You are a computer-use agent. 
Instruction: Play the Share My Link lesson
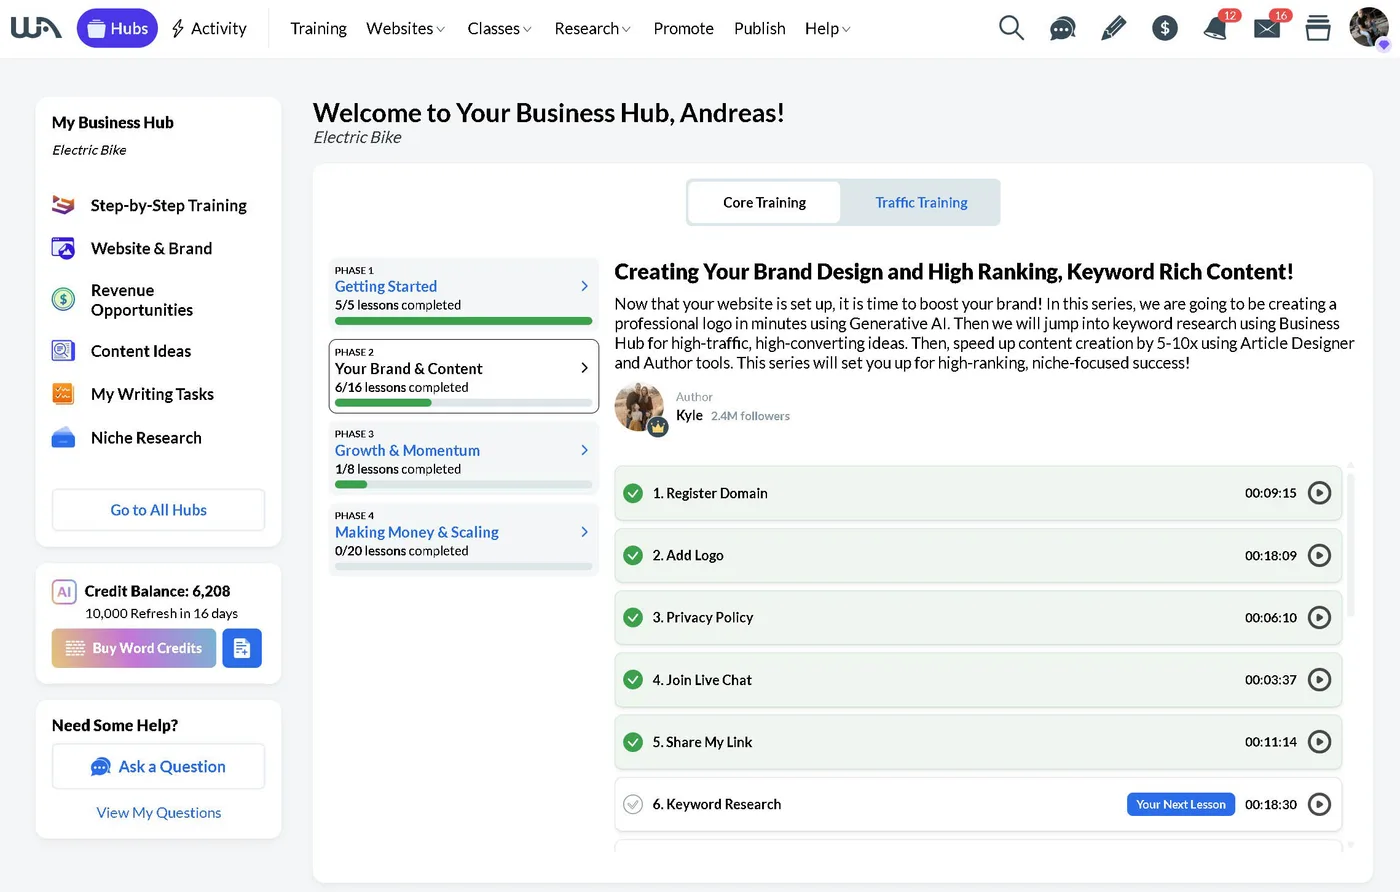click(1320, 742)
